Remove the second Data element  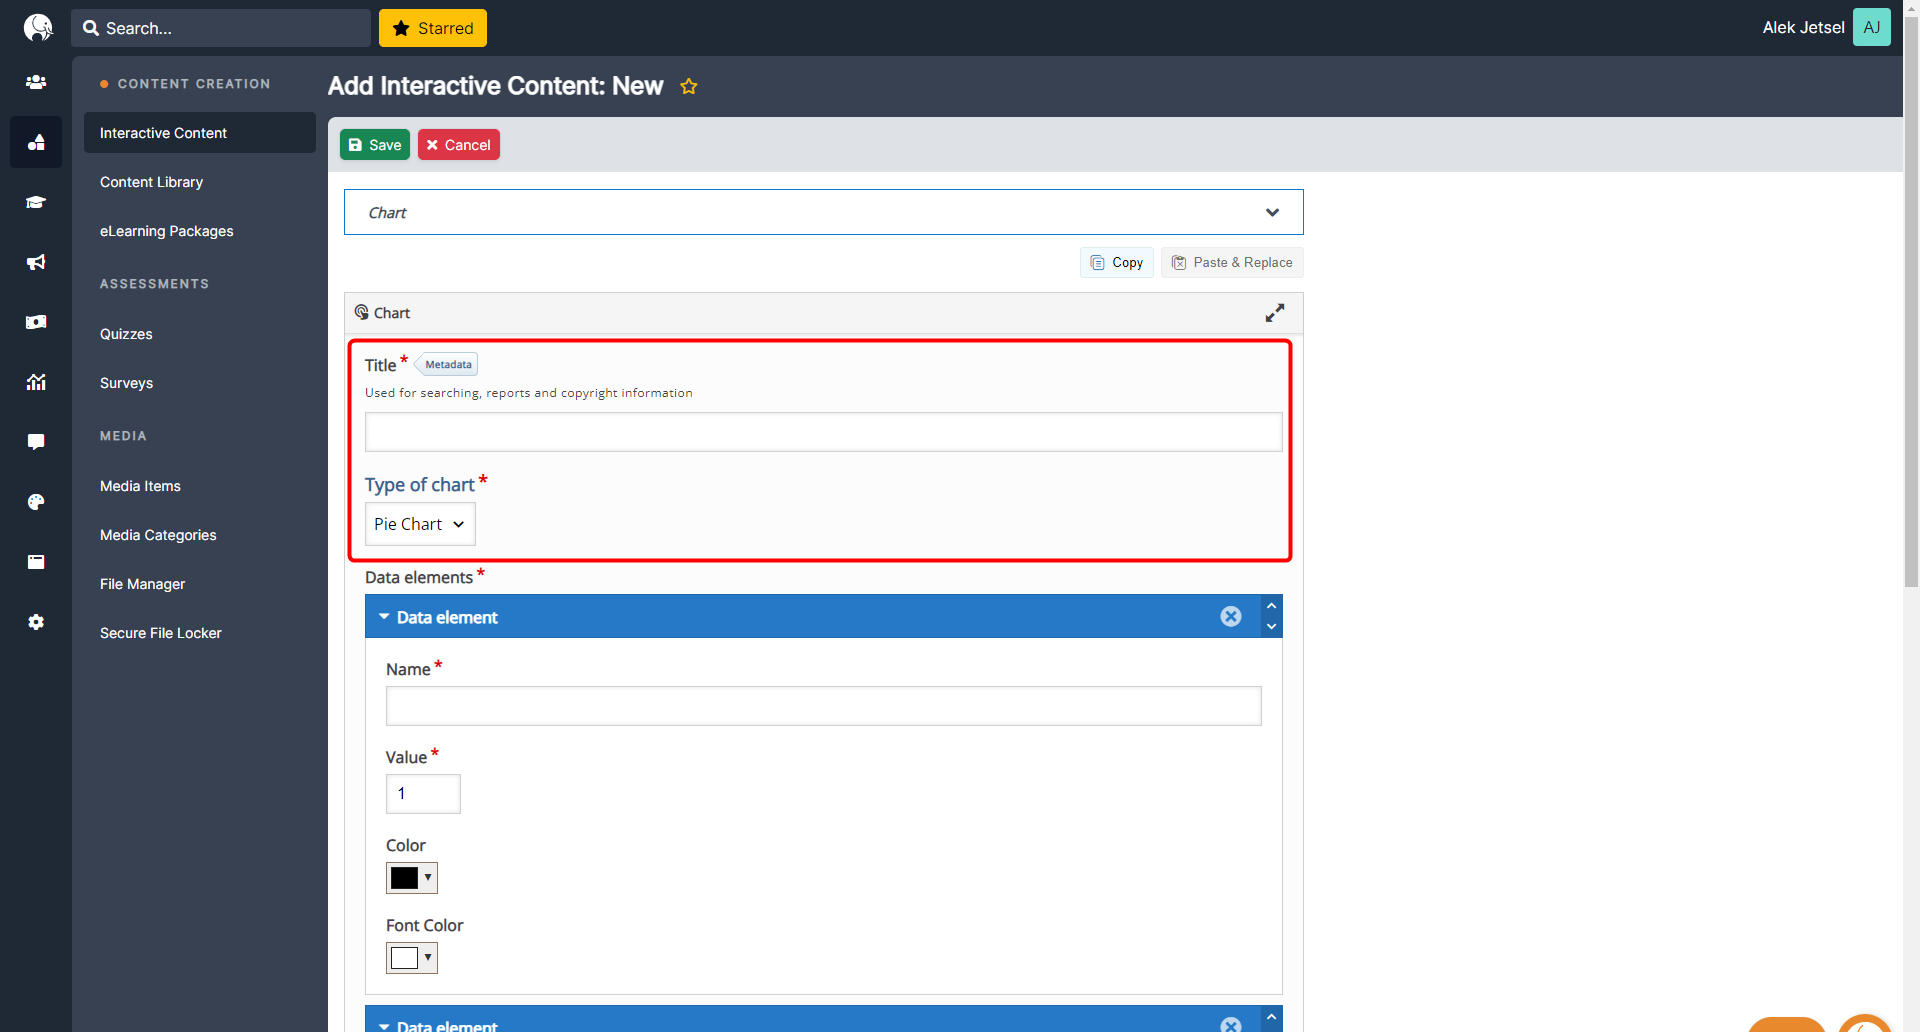point(1231,1024)
